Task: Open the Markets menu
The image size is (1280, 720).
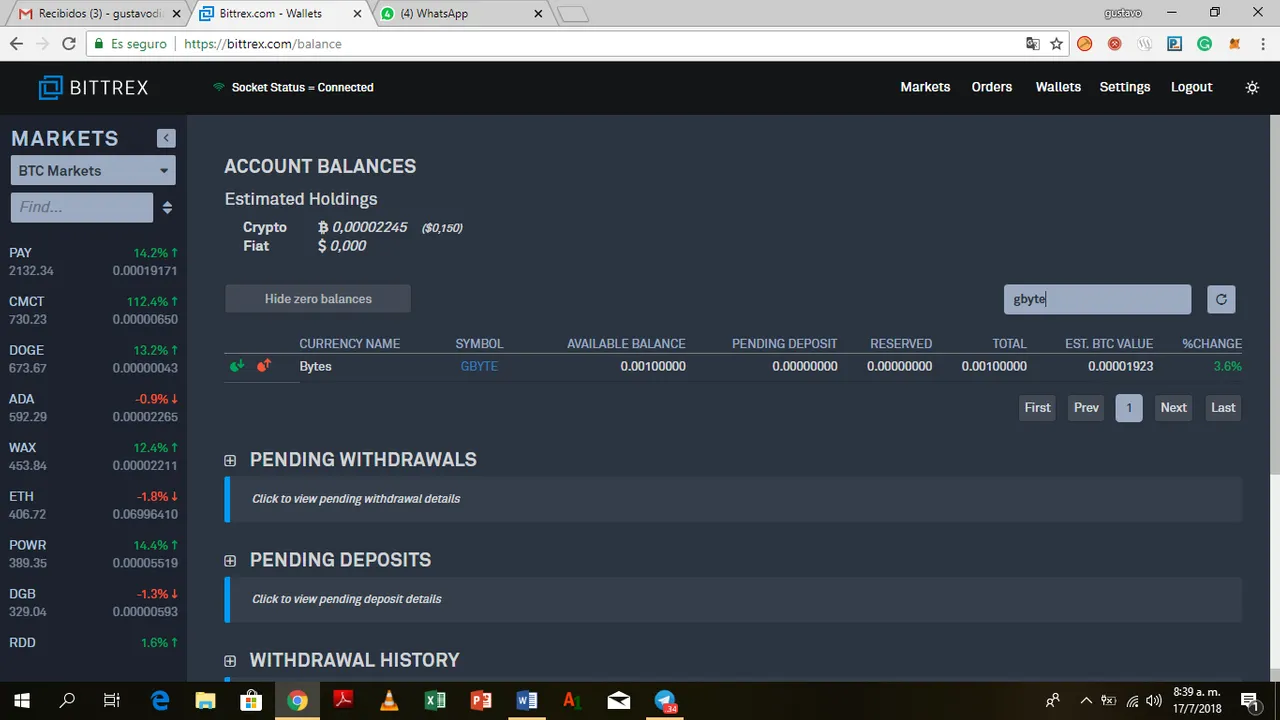Action: 925,87
